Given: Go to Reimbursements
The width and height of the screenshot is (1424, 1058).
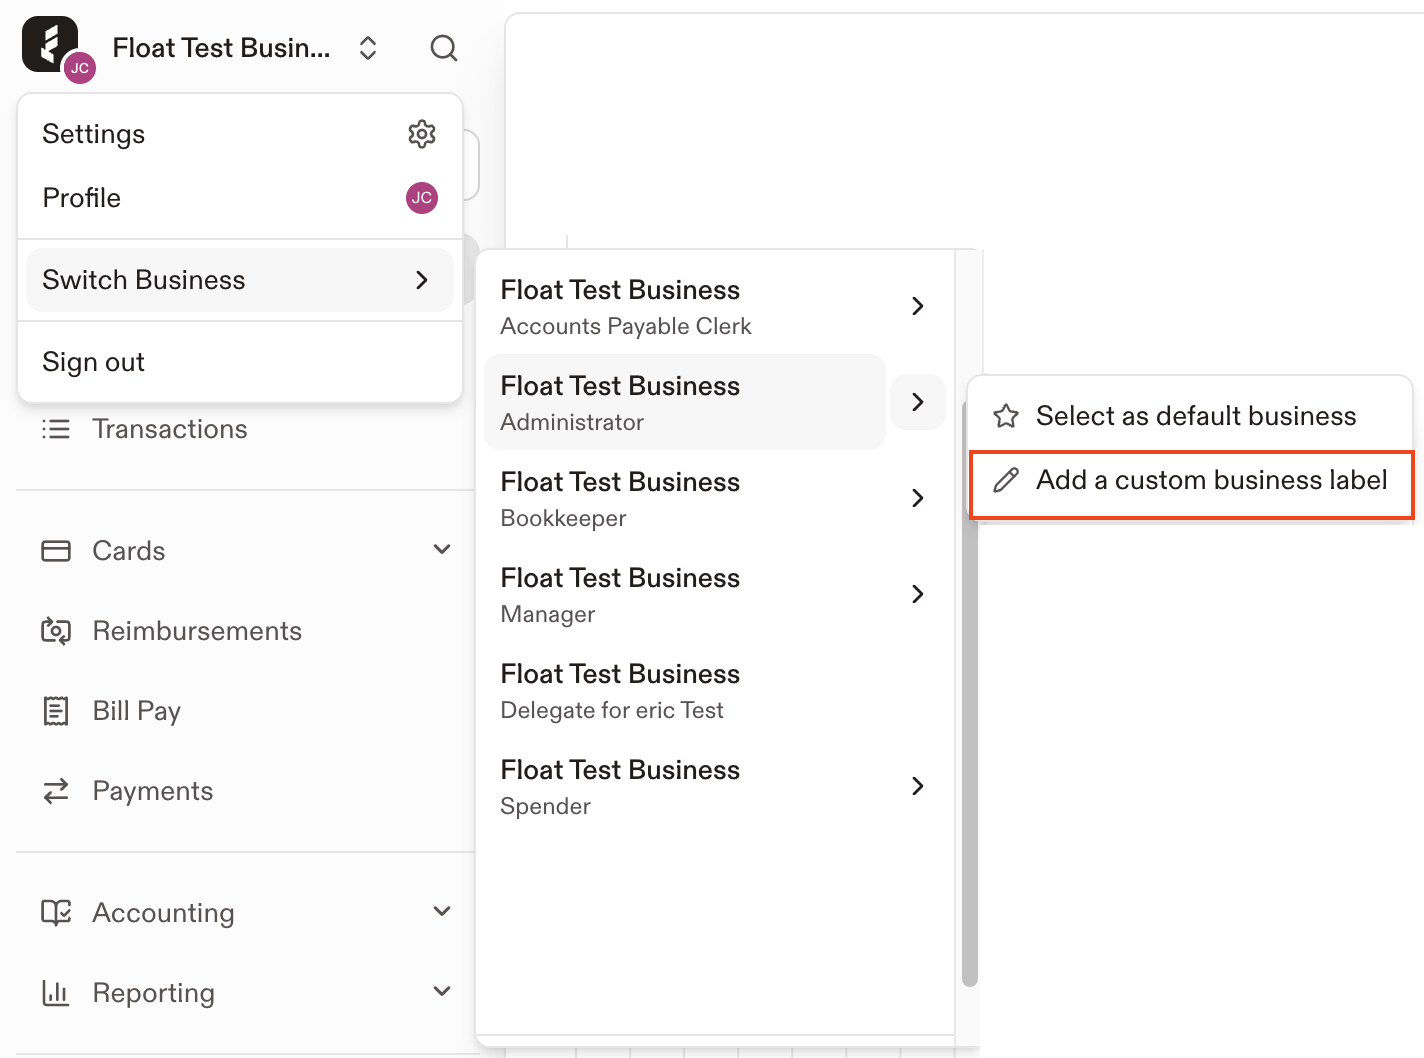Looking at the screenshot, I should (197, 631).
